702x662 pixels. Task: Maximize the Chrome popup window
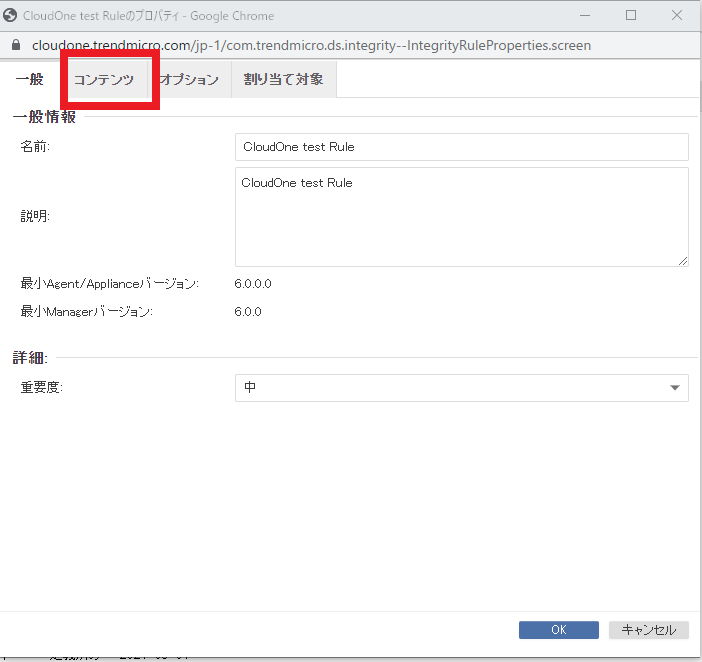(631, 16)
